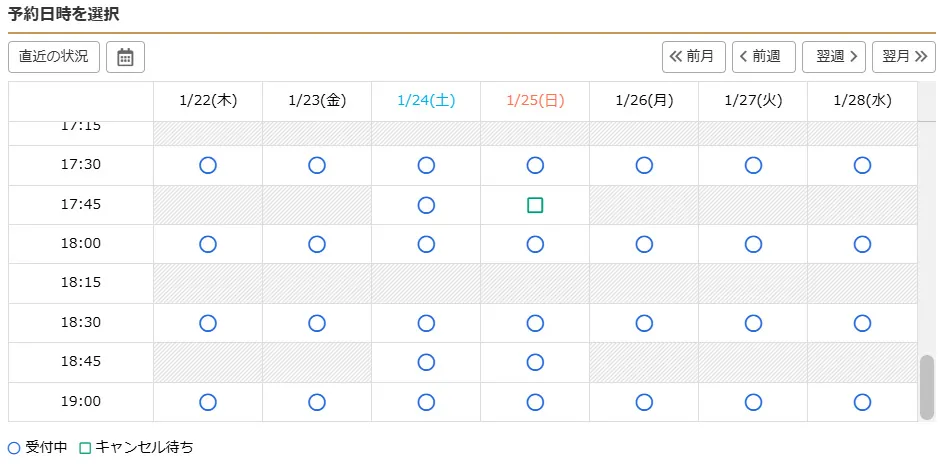Choose the 1/24 Saturday 17:45 slot circle
951x464 pixels.
(426, 205)
